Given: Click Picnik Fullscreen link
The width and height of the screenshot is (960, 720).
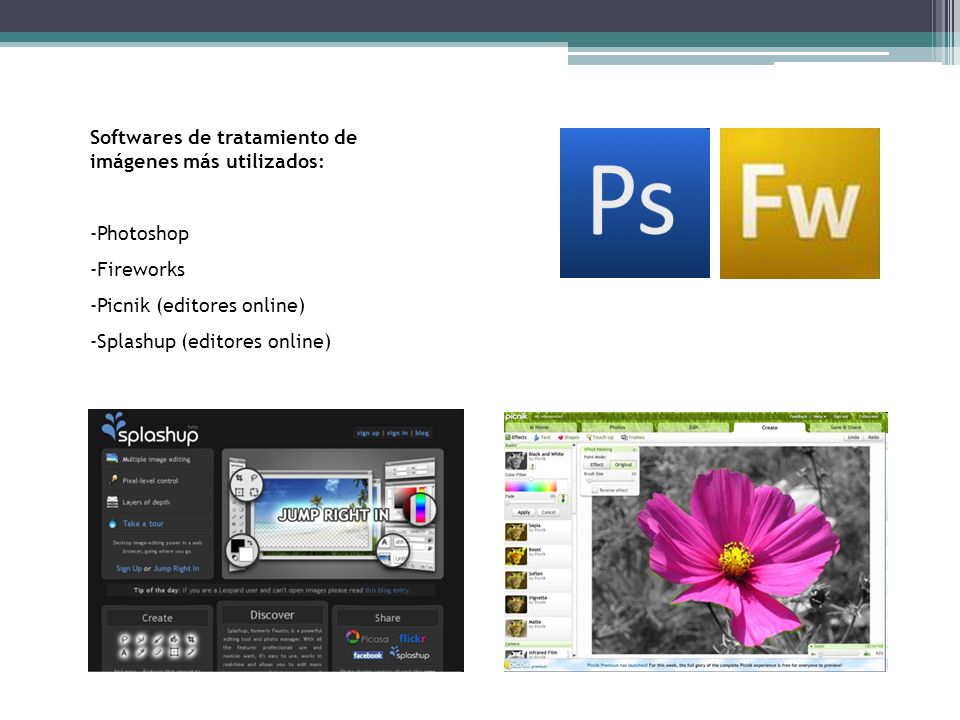Looking at the screenshot, I should point(869,416).
